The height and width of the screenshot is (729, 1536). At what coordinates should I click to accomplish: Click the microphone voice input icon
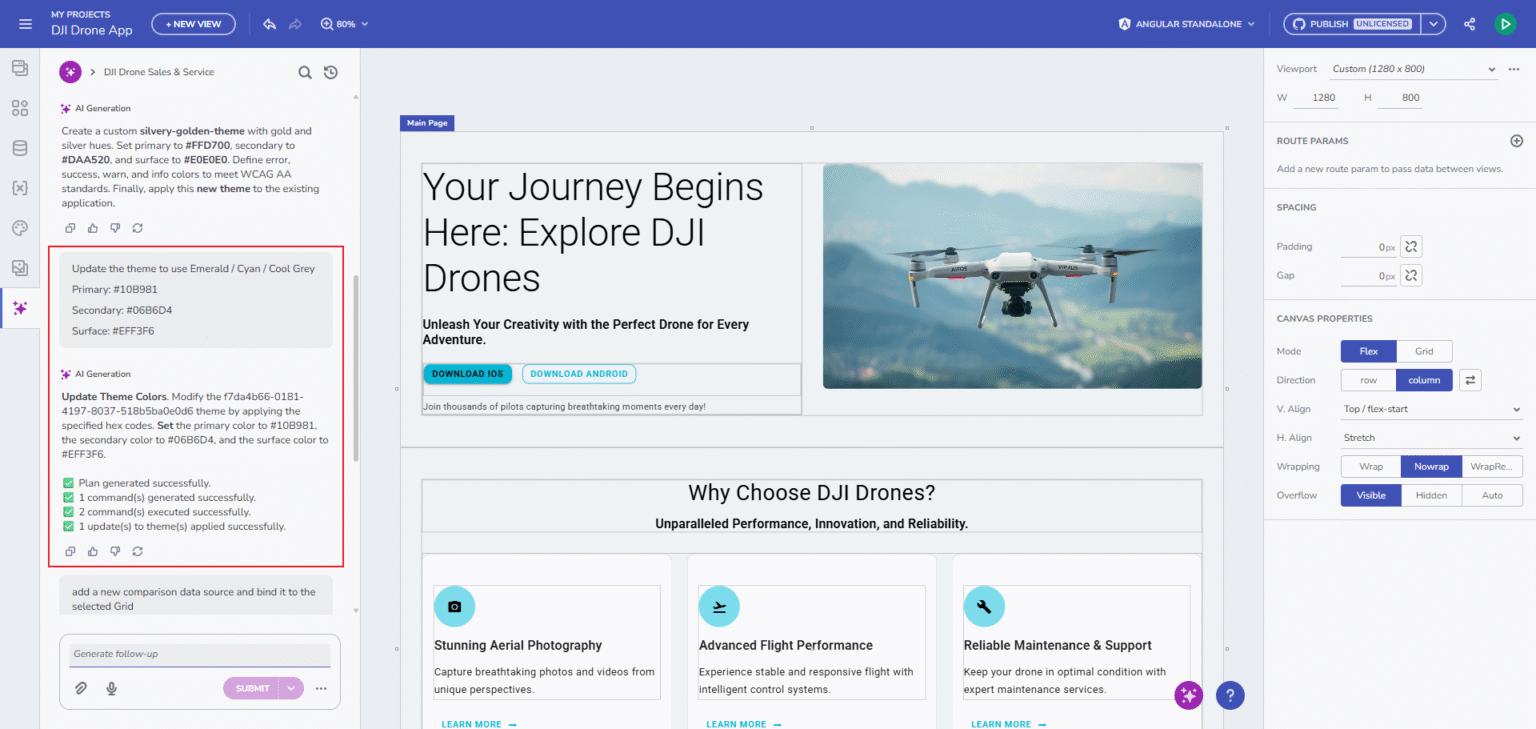112,688
